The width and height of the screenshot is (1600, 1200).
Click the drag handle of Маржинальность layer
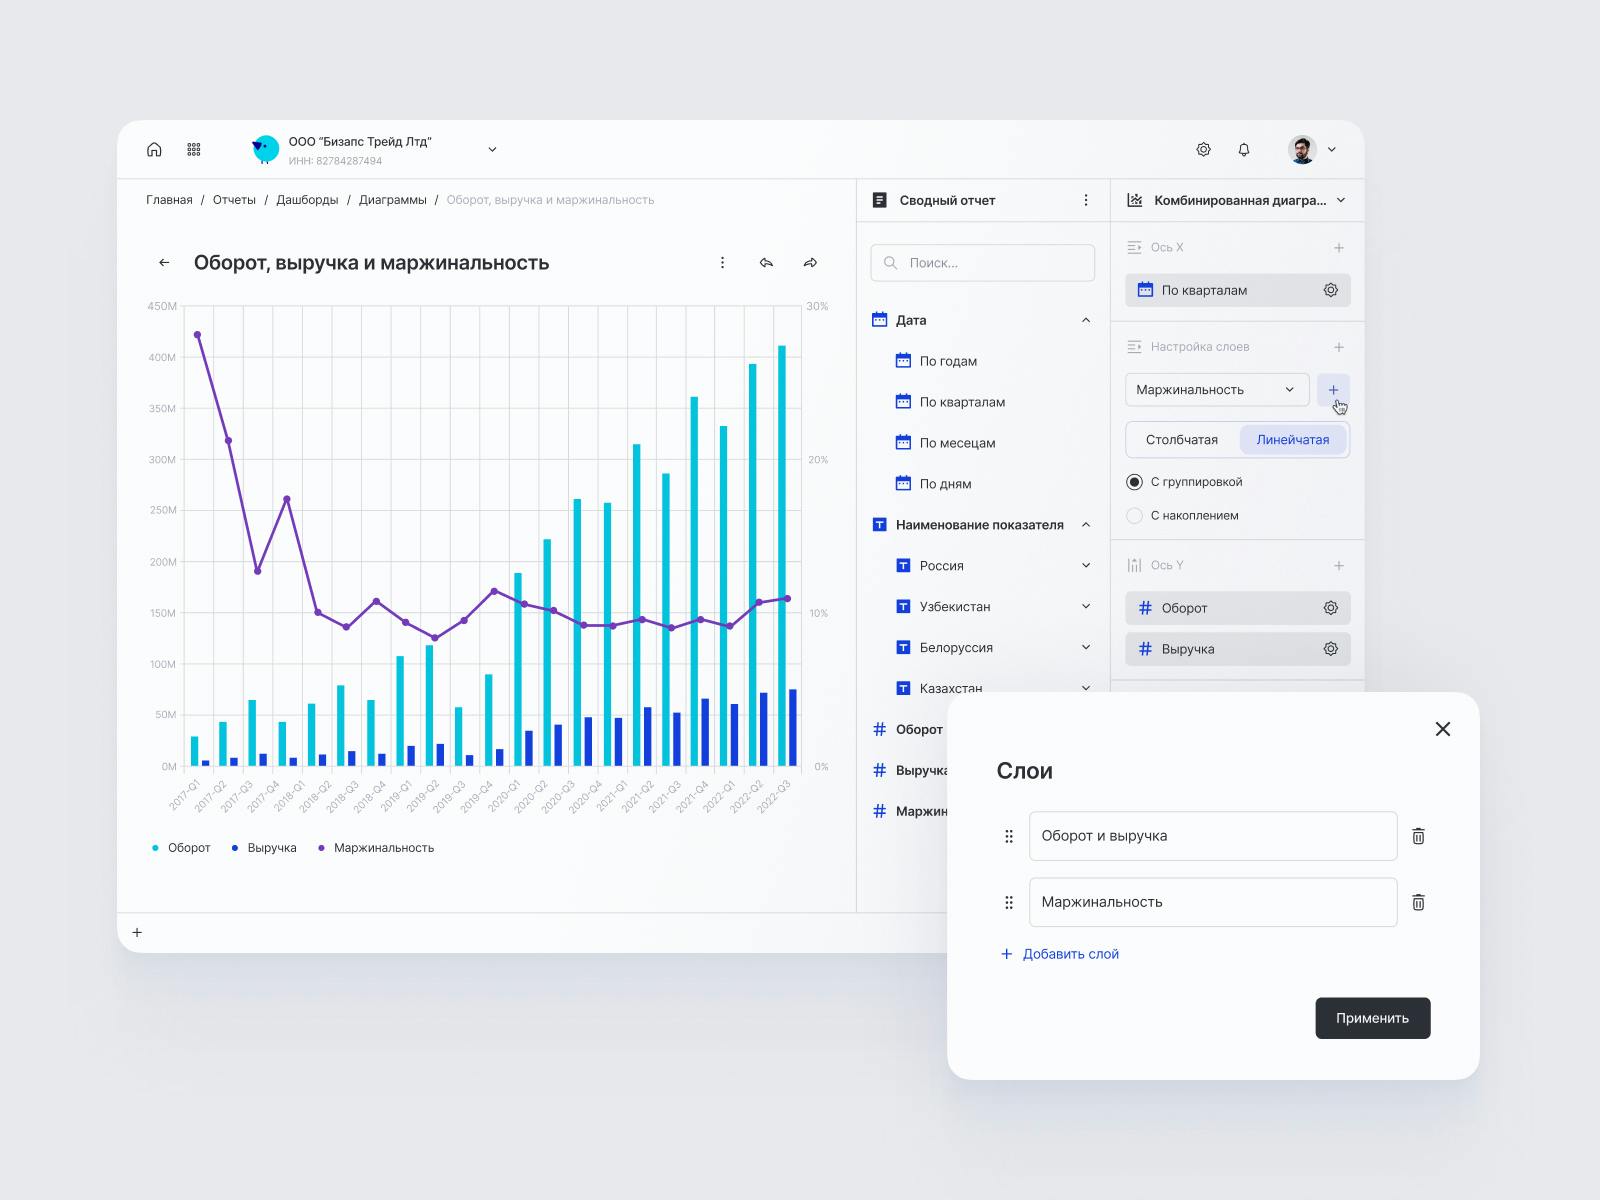[x=1009, y=902]
